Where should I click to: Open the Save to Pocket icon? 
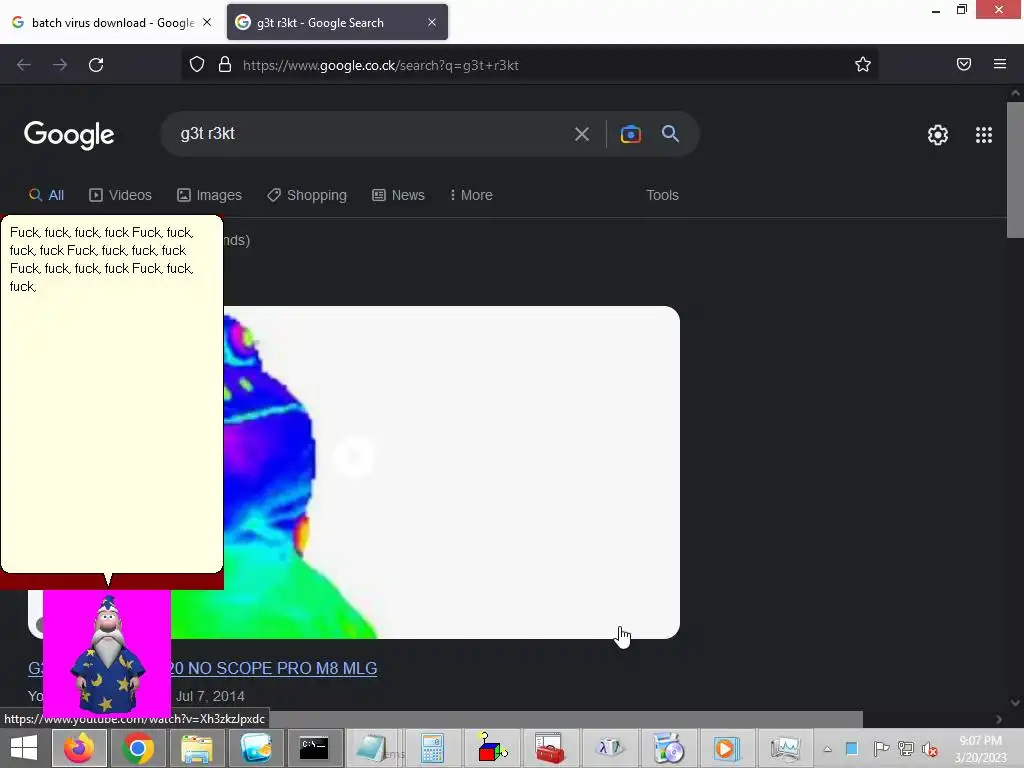964,64
